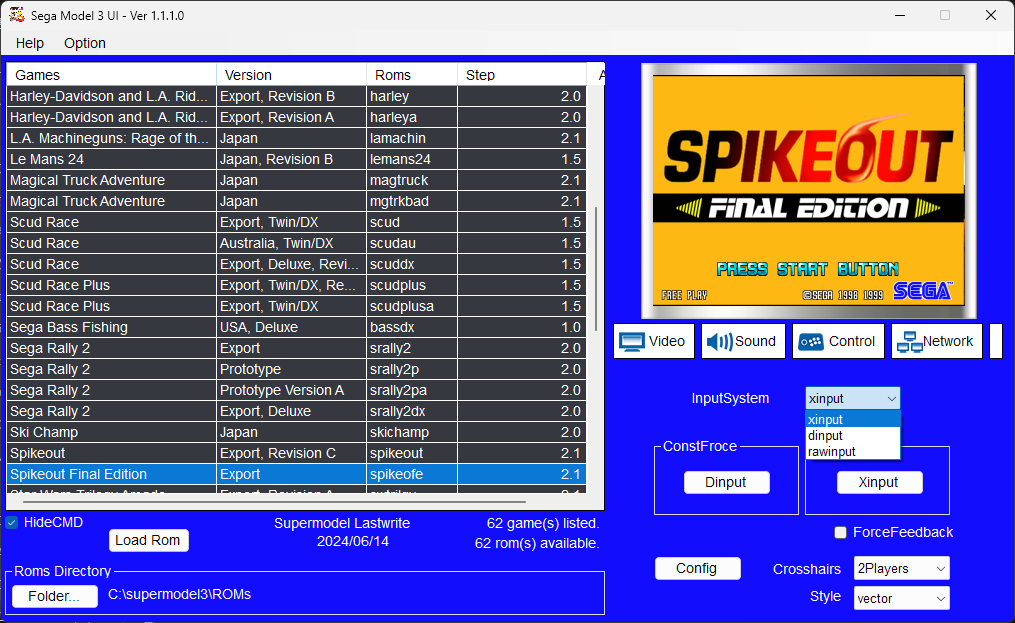1015x623 pixels.
Task: Select the Sega Bass Fishing row
Action: [x=296, y=327]
